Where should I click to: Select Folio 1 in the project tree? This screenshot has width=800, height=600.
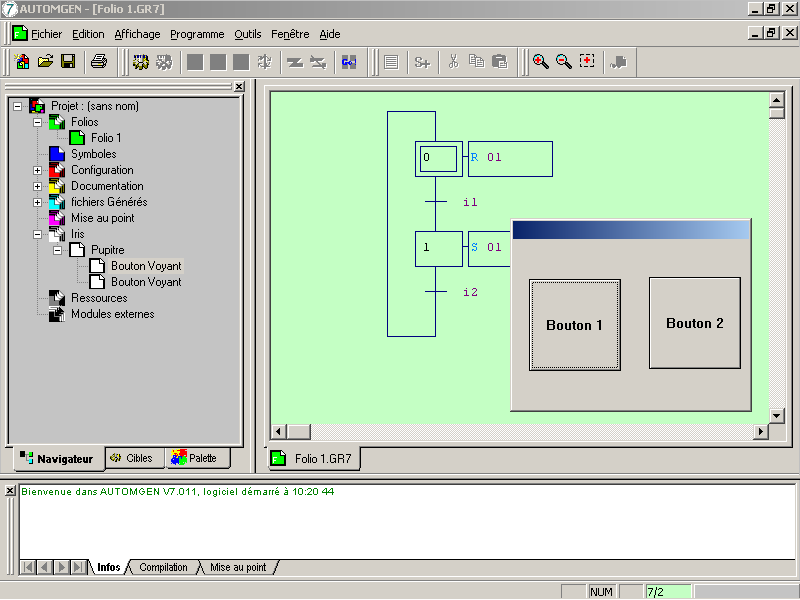pos(106,138)
